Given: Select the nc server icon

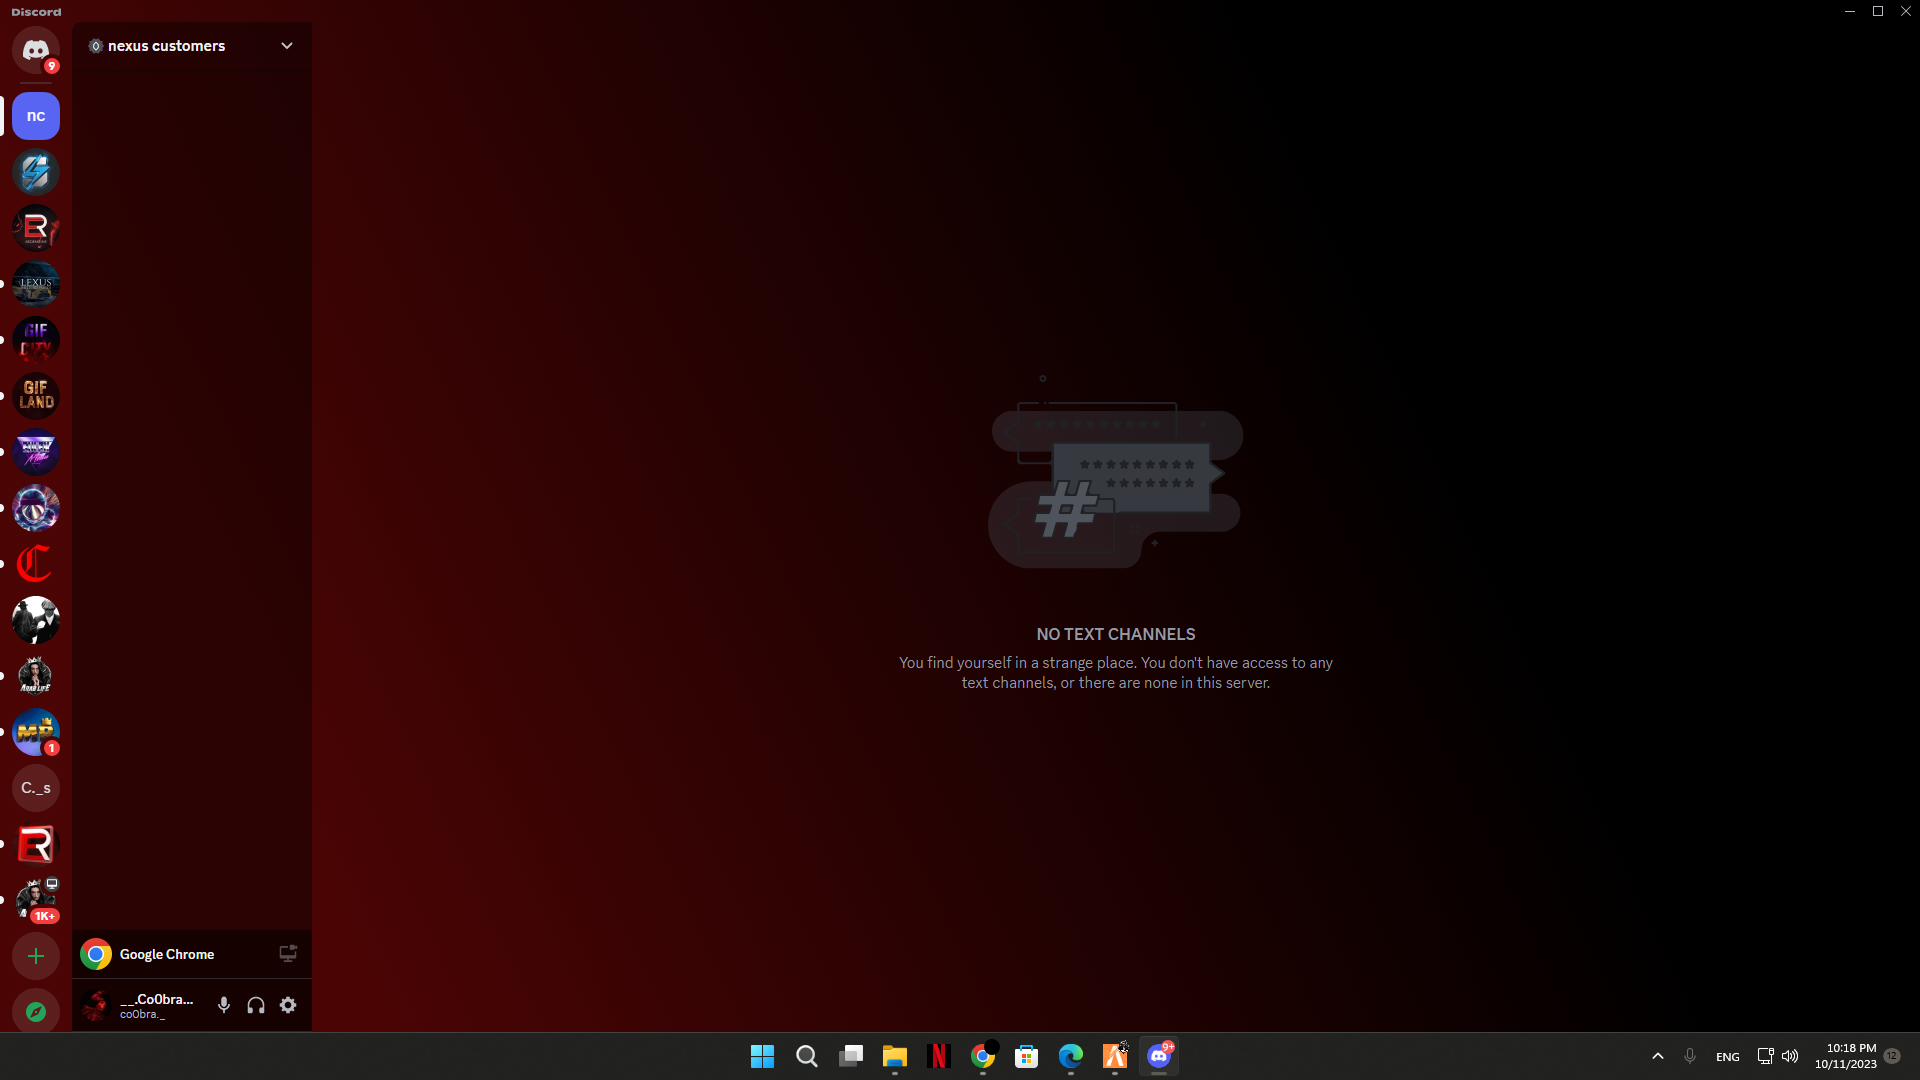Looking at the screenshot, I should [x=36, y=116].
